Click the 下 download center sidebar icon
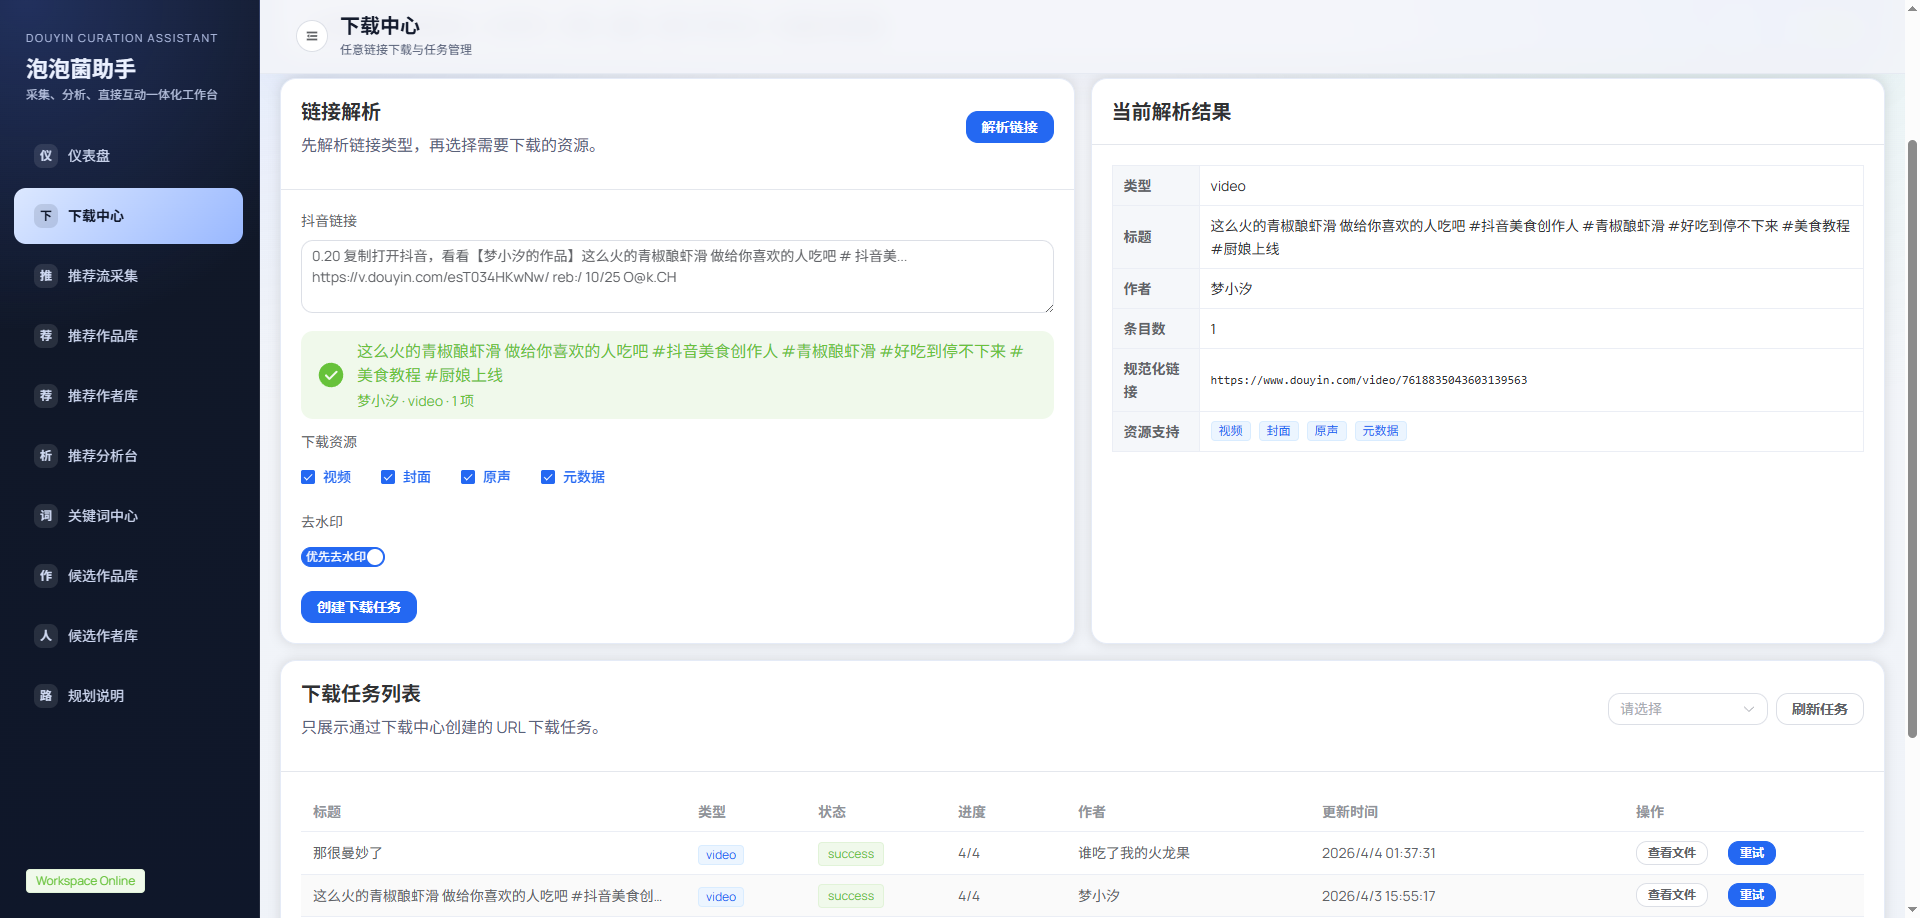The height and width of the screenshot is (918, 1920). pos(46,216)
